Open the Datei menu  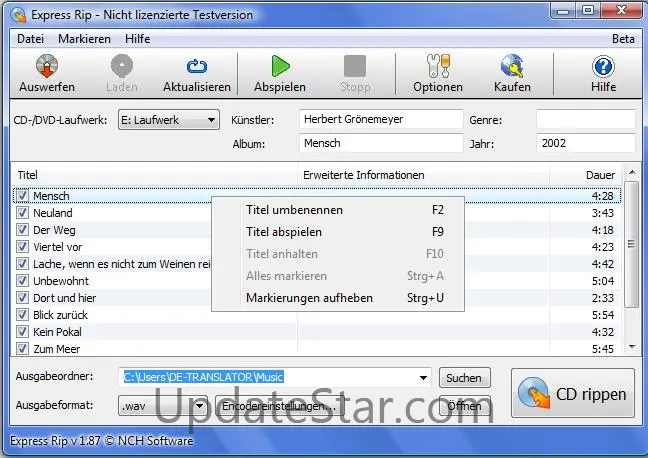click(30, 39)
